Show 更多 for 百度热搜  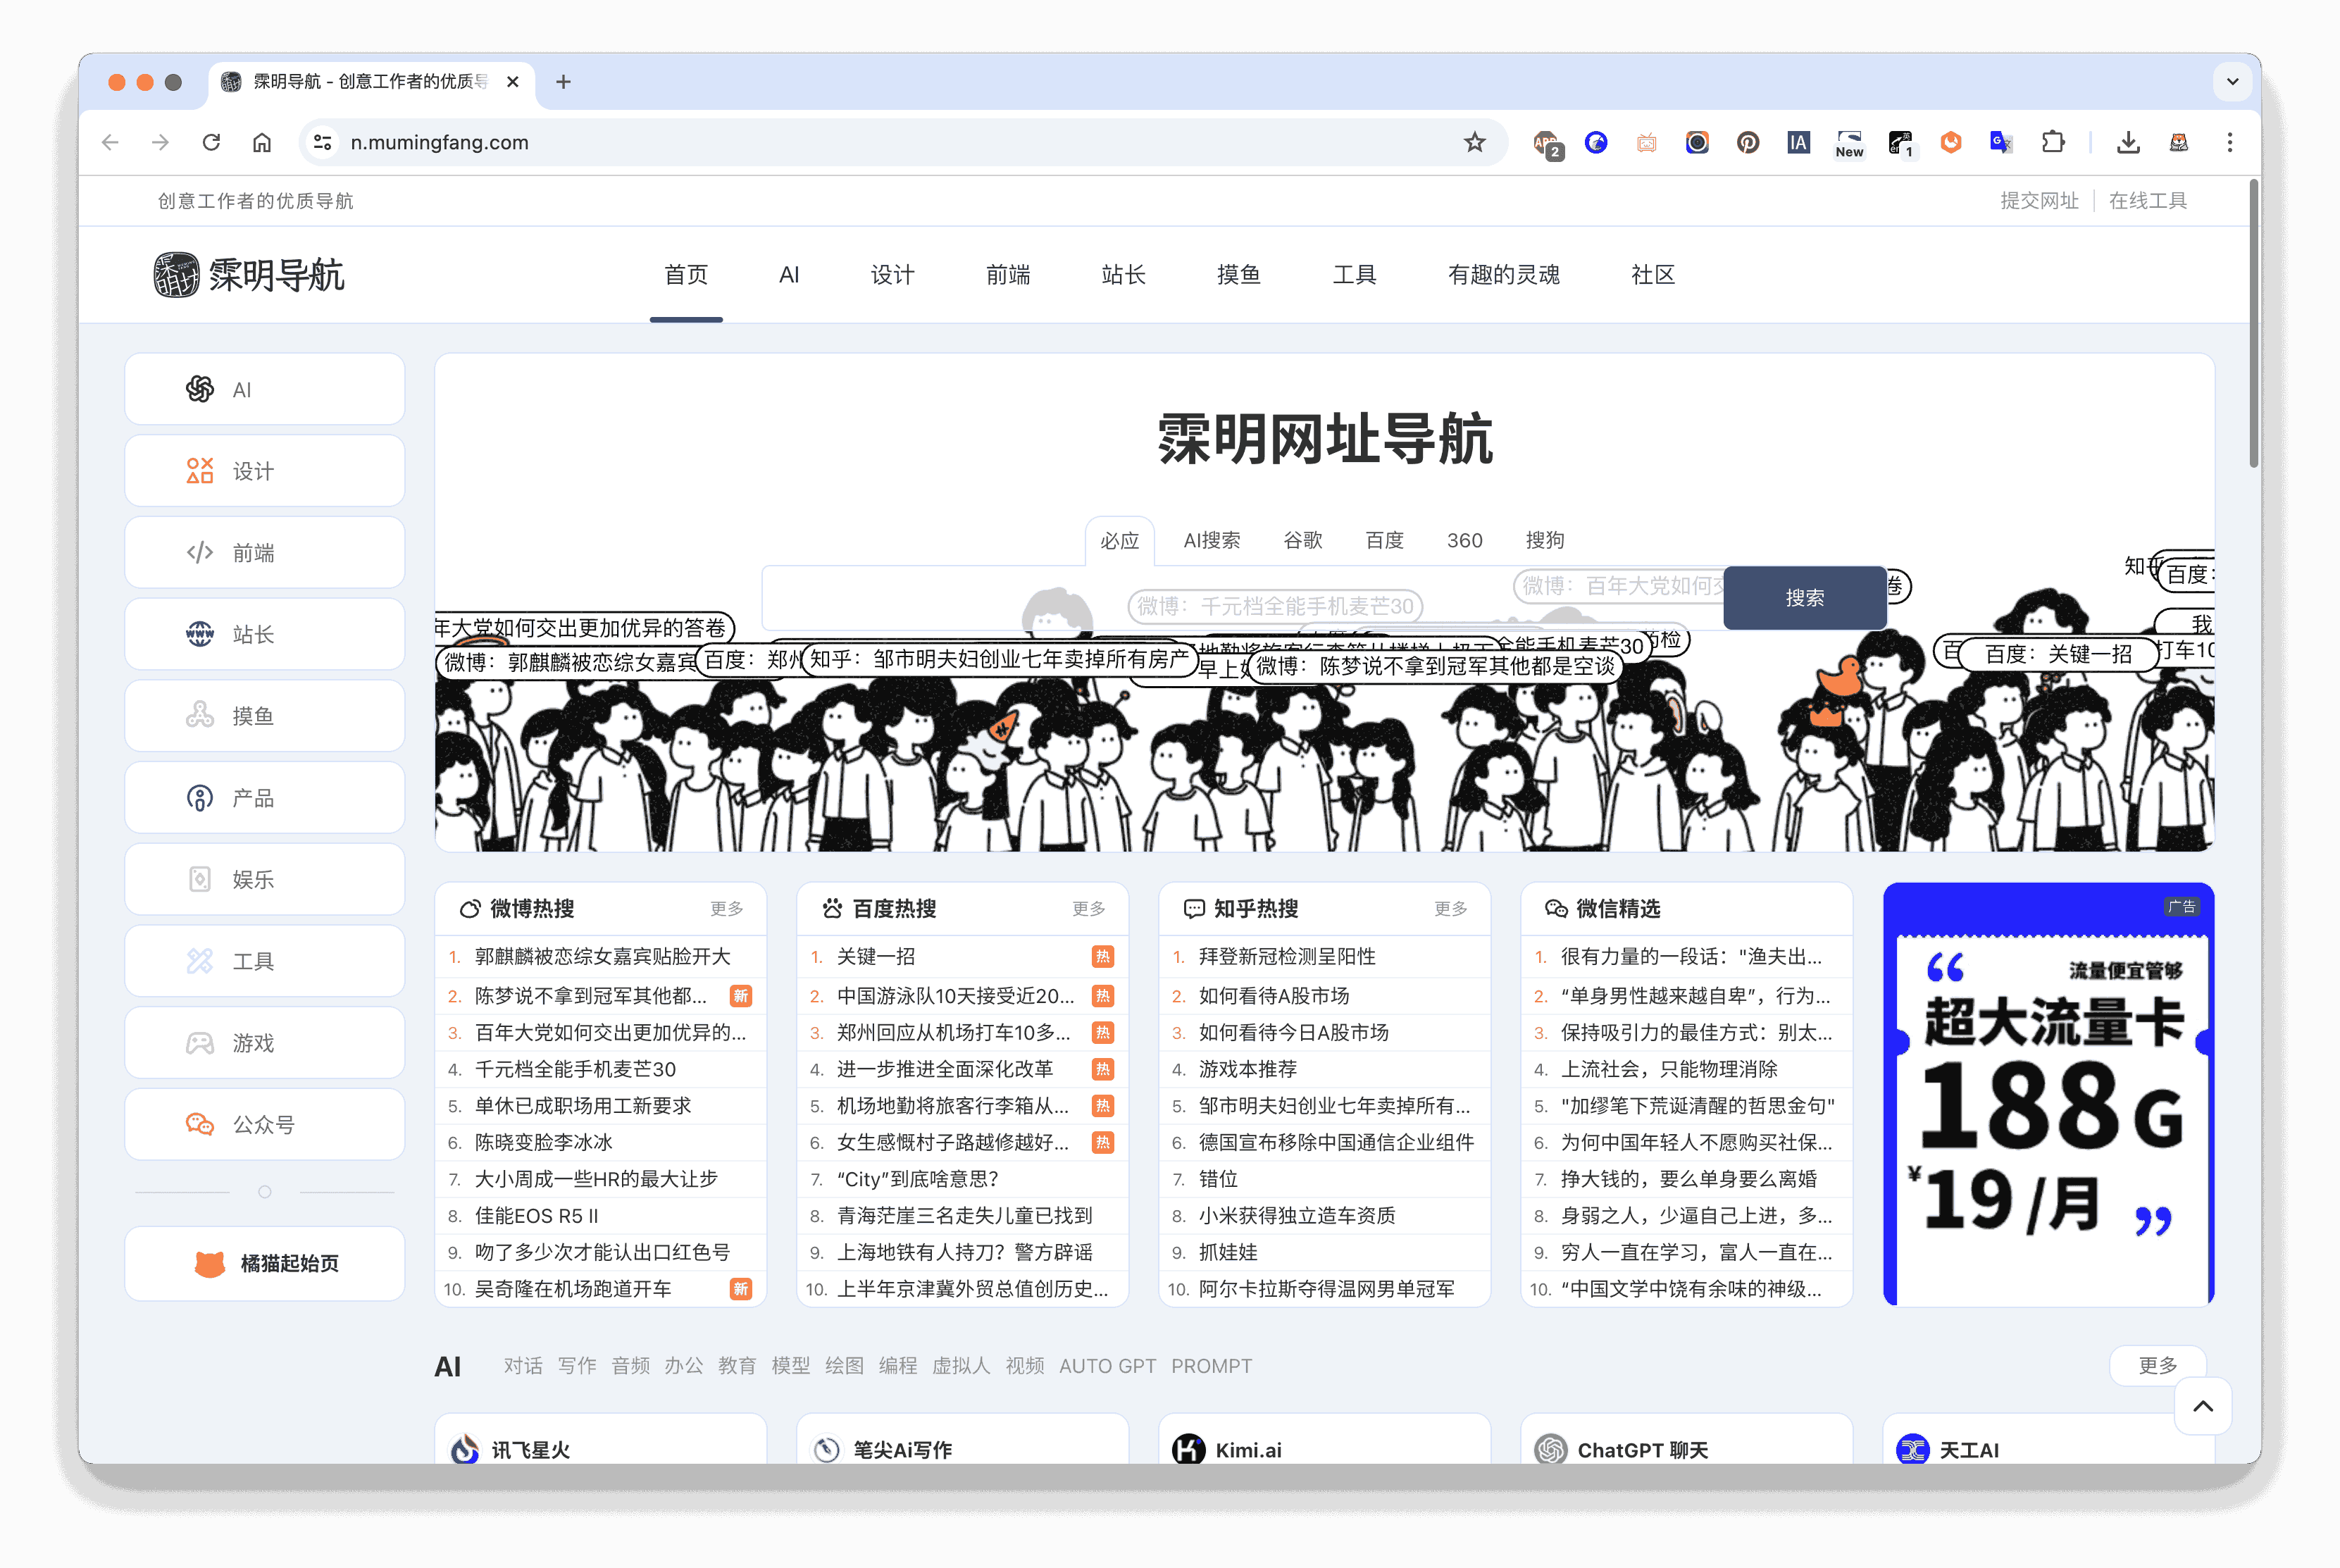pyautogui.click(x=1089, y=909)
